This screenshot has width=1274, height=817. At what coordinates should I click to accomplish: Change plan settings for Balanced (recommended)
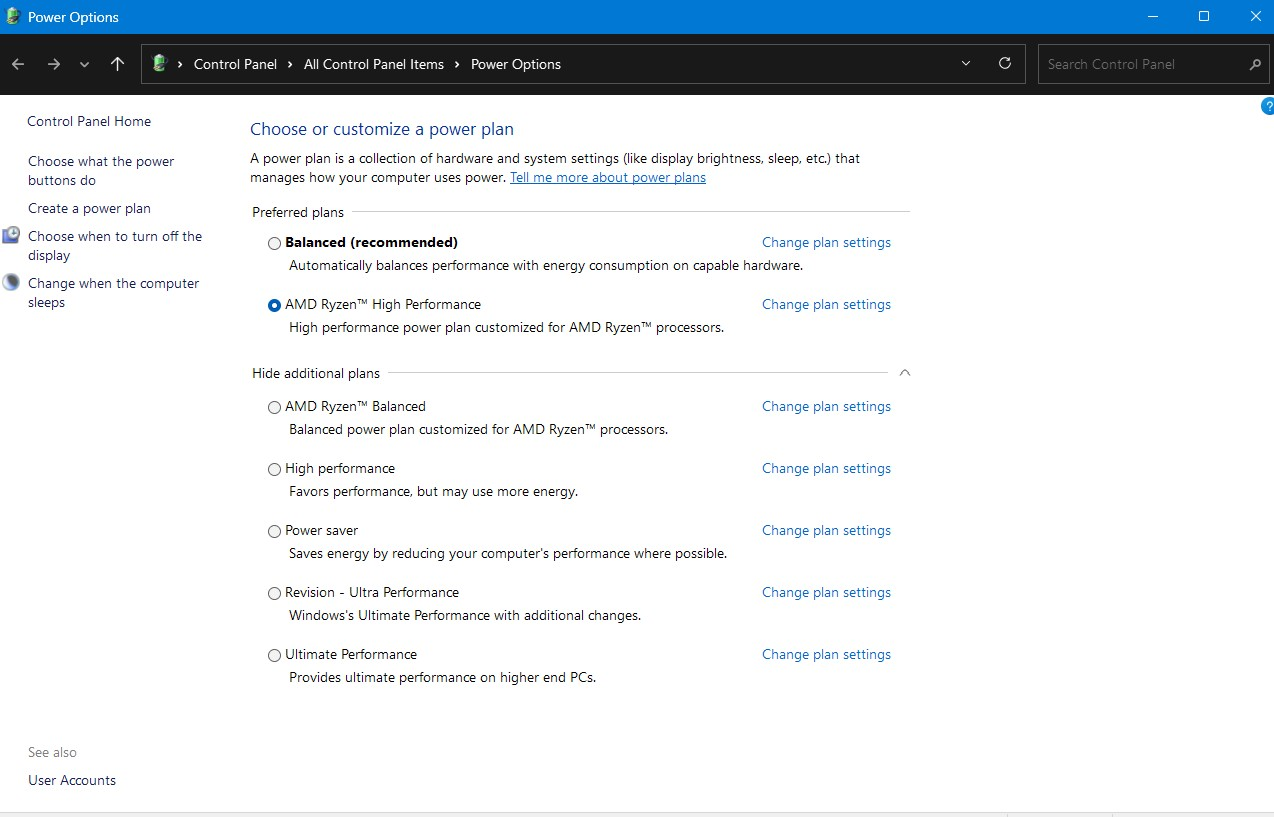(x=826, y=242)
